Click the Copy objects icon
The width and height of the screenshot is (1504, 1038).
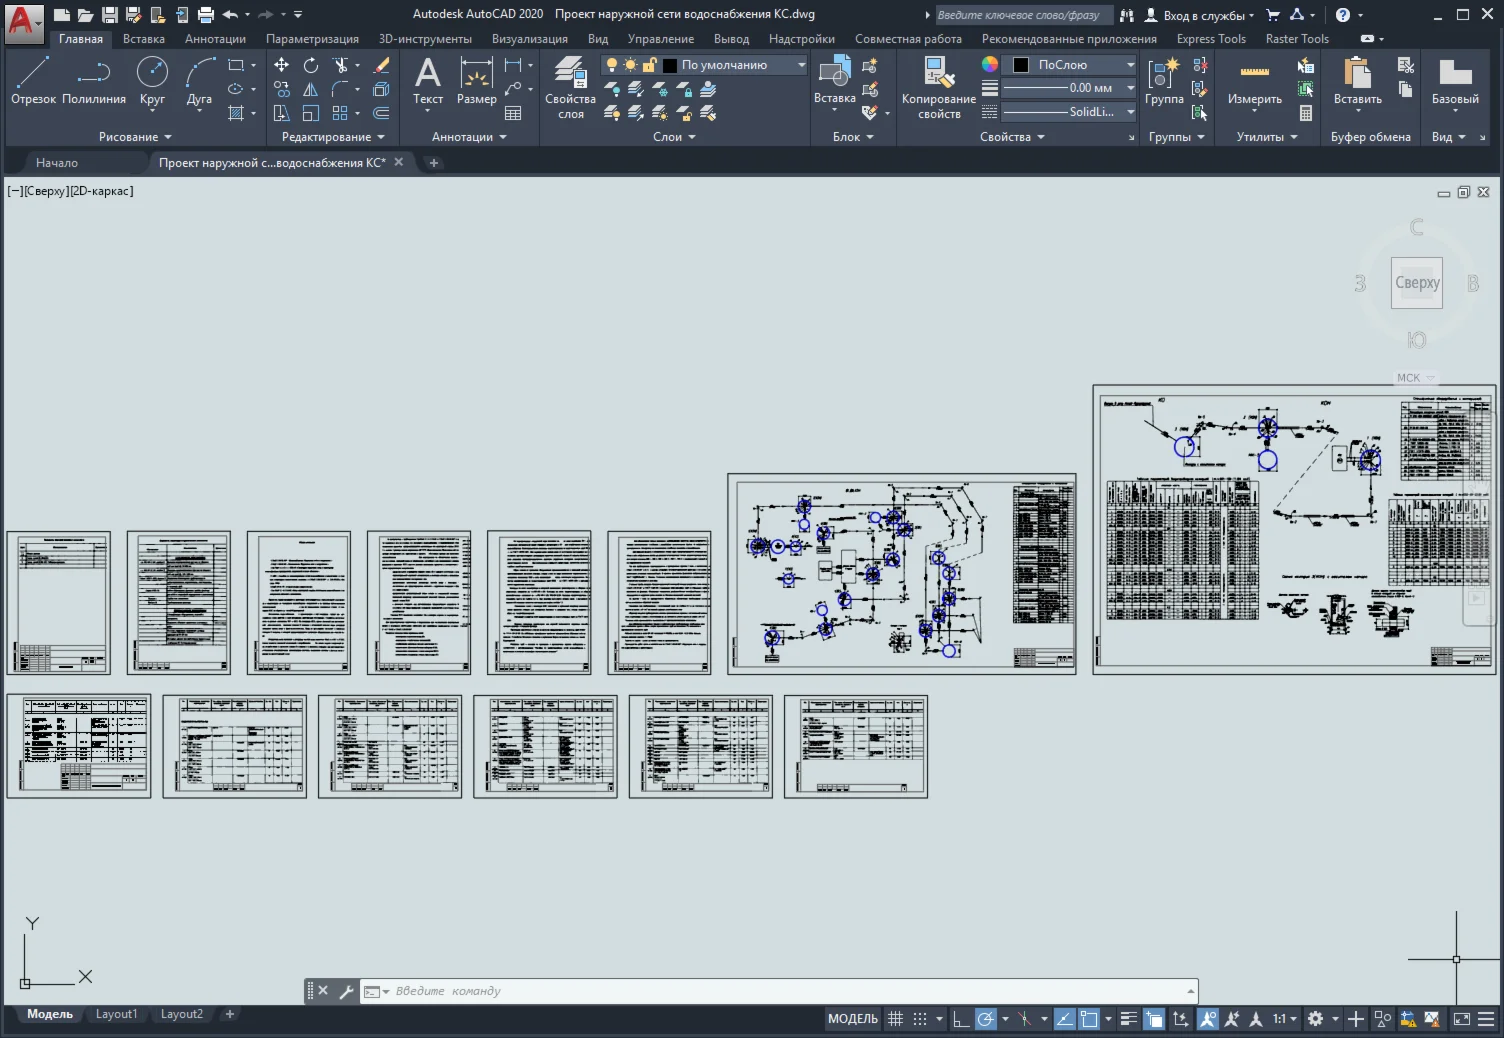(282, 89)
